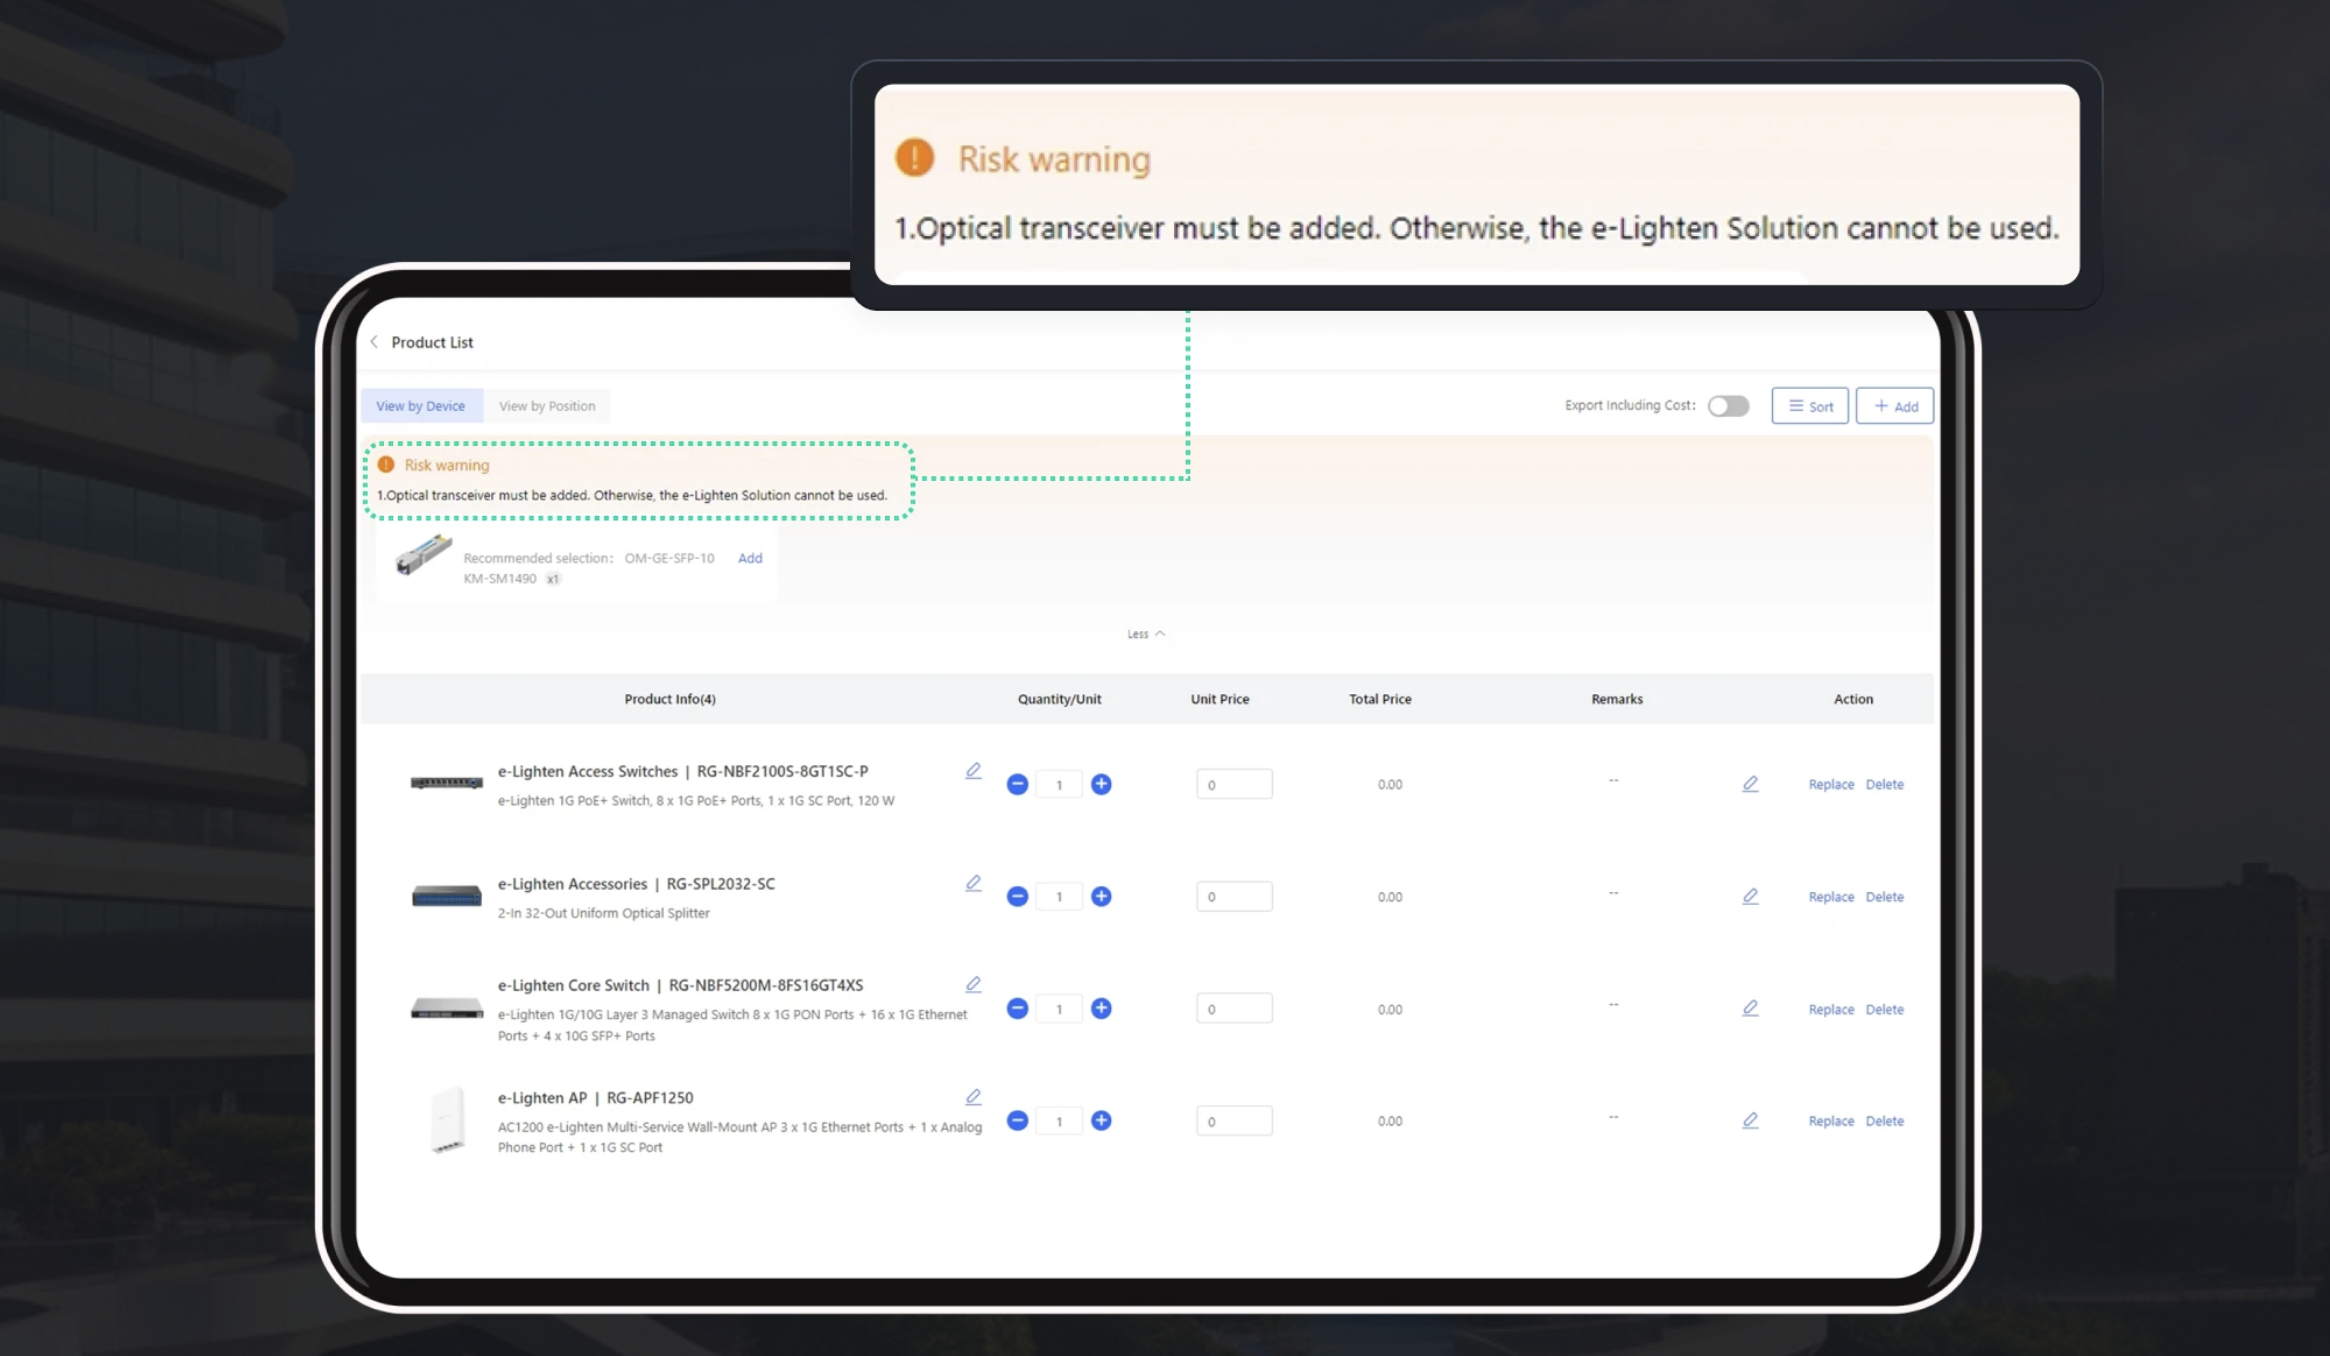Viewport: 2330px width, 1356px height.
Task: Click edit pencil next to RG-SPL2032-SC
Action: click(973, 883)
